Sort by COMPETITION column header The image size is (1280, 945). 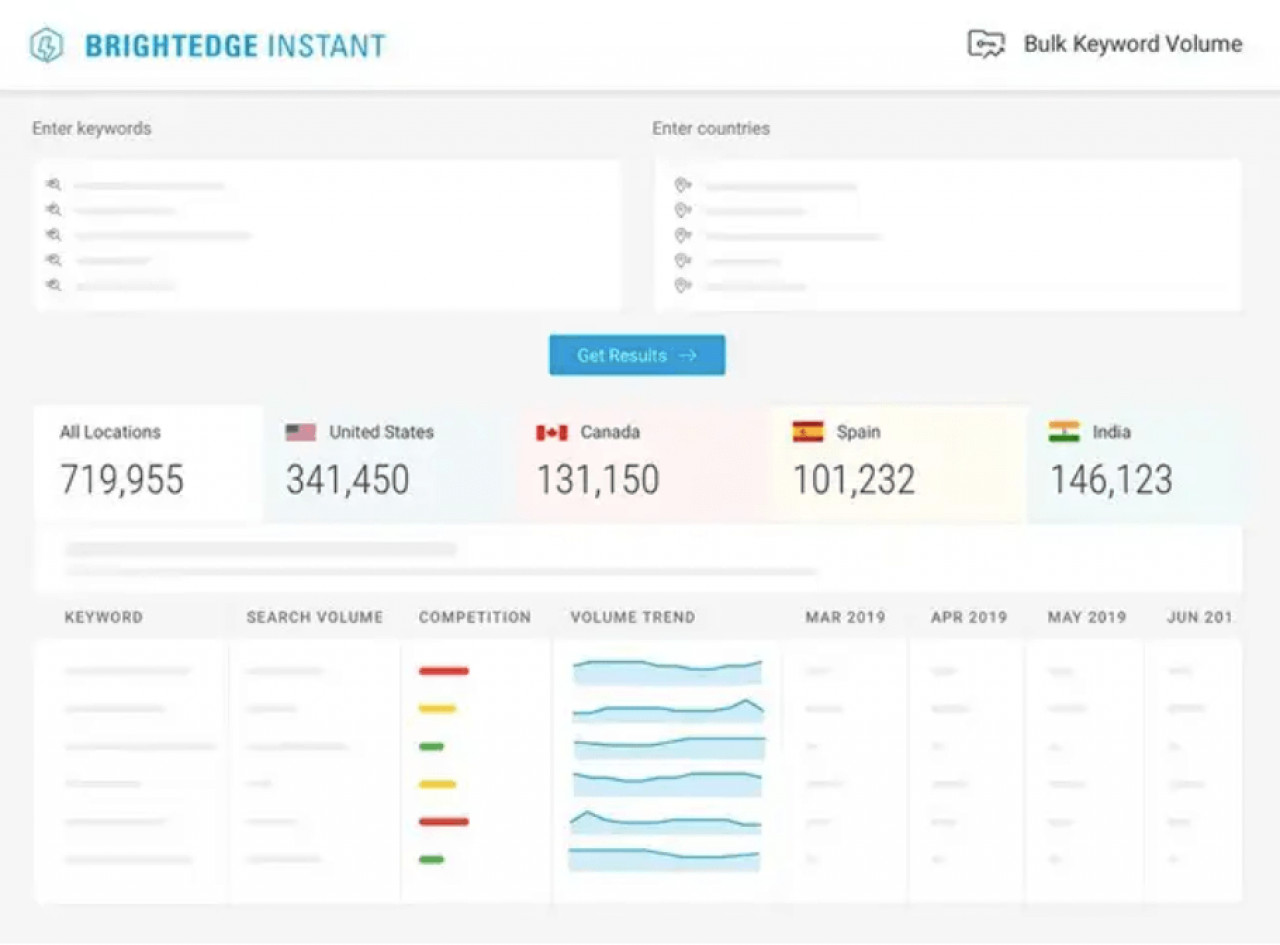click(x=475, y=617)
